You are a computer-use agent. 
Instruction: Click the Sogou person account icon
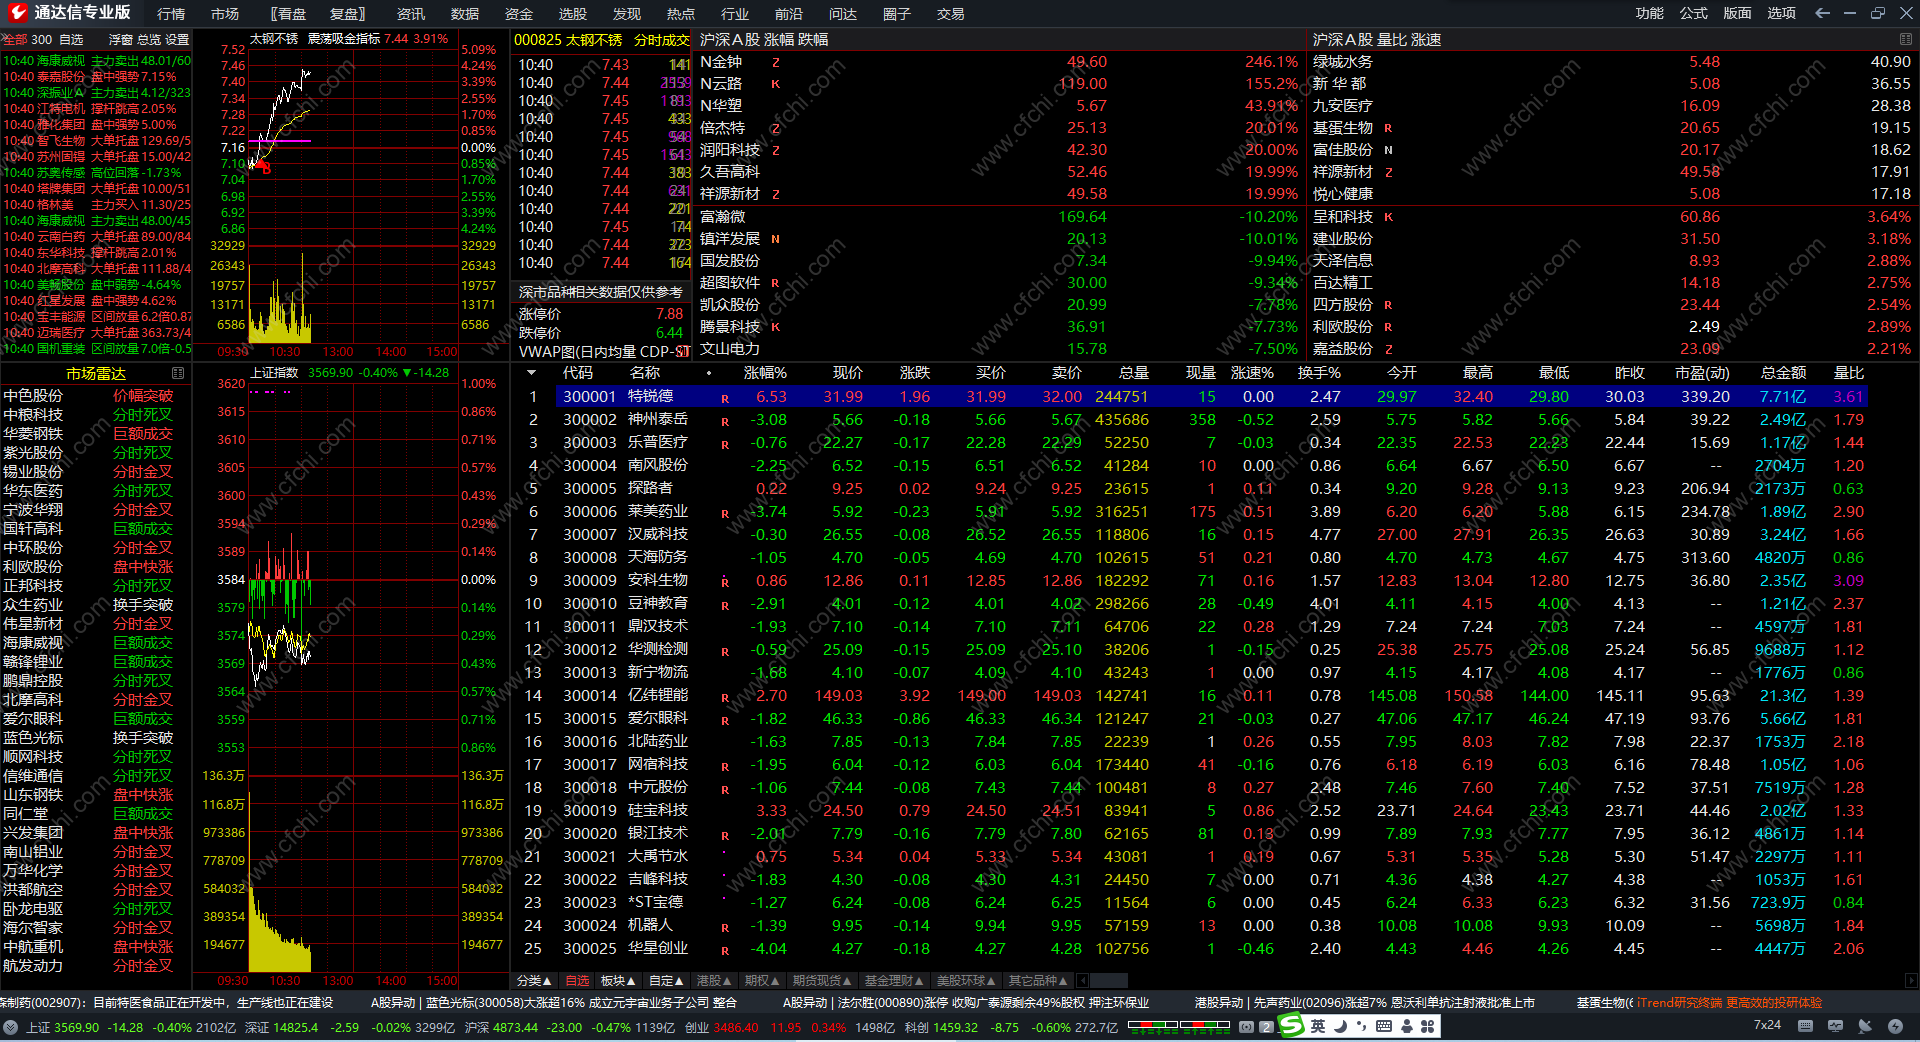pyautogui.click(x=1407, y=1026)
